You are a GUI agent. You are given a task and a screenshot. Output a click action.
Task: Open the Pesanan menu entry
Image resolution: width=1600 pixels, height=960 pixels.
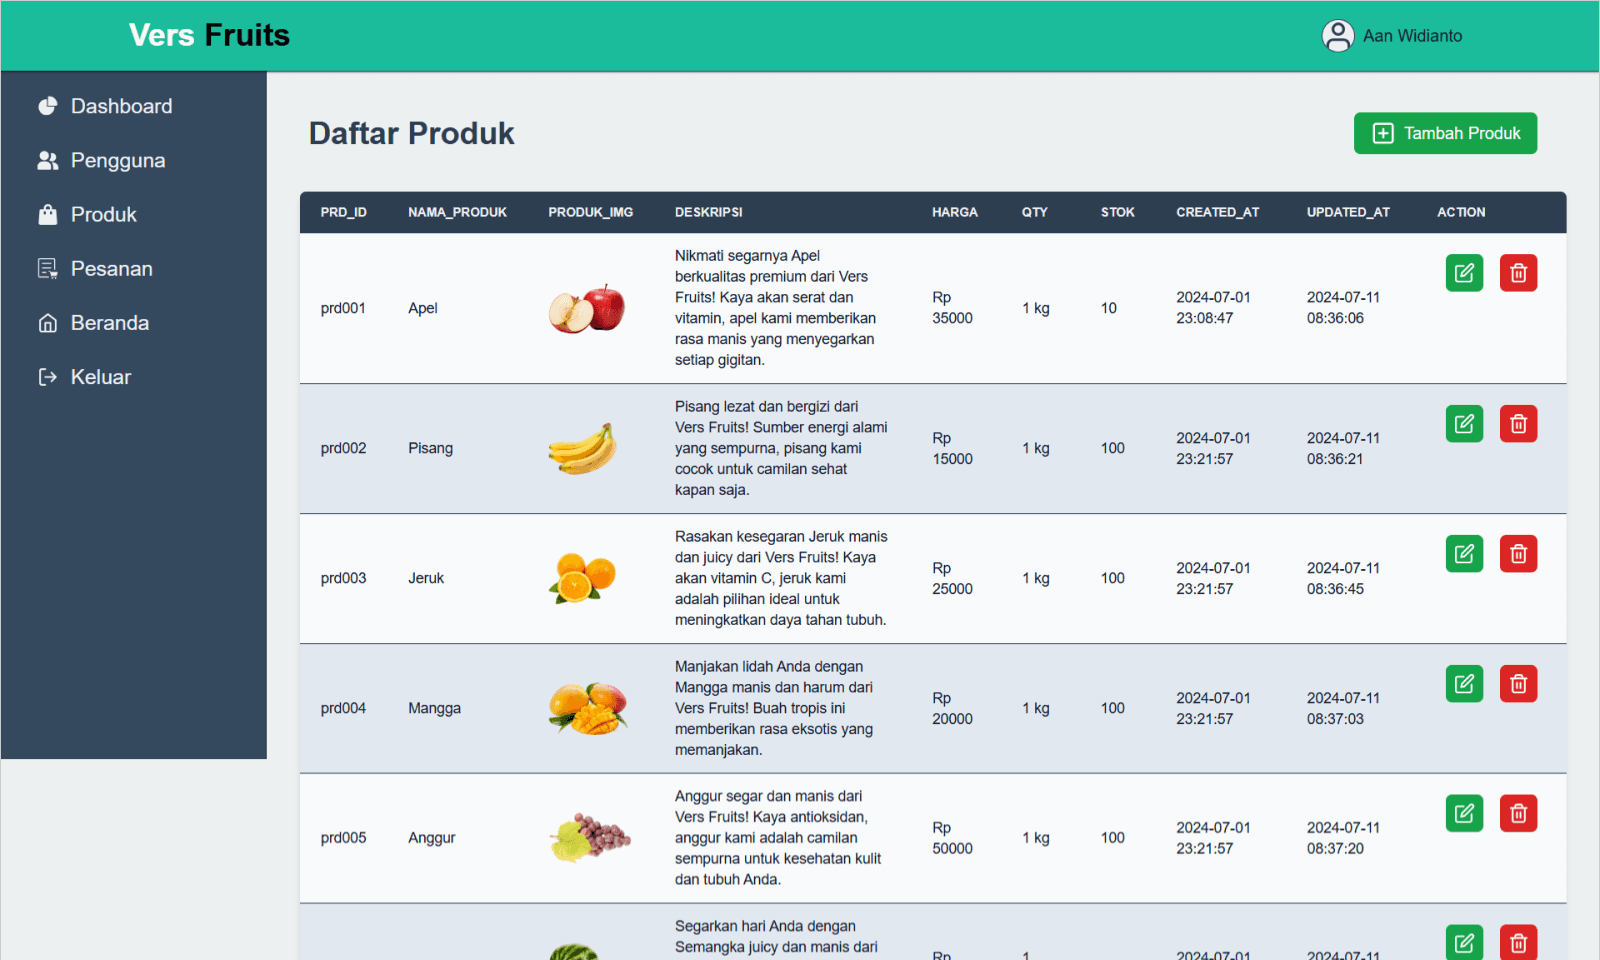click(x=111, y=267)
